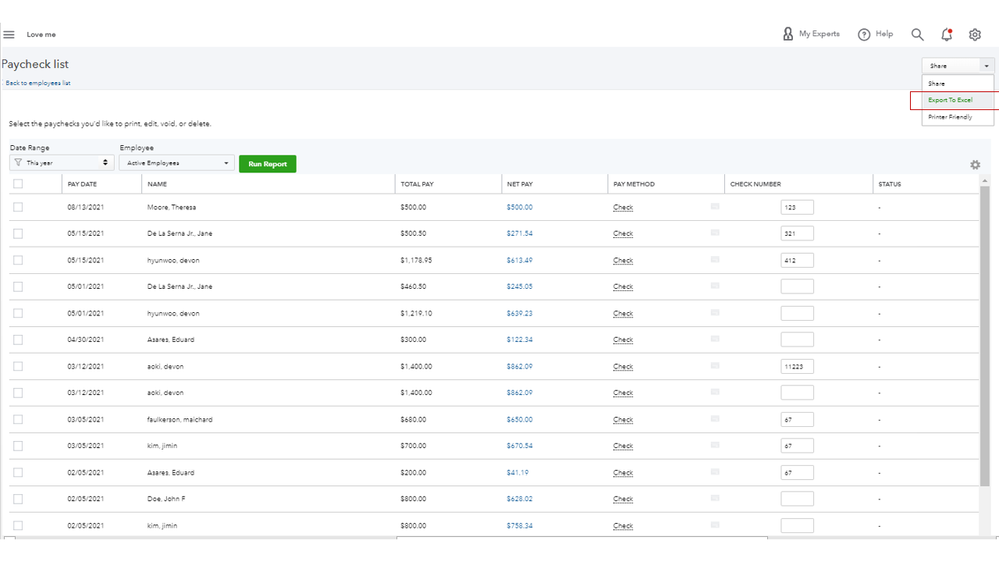Open table settings gear icon
Screen dimensions: 999x562
click(x=975, y=165)
